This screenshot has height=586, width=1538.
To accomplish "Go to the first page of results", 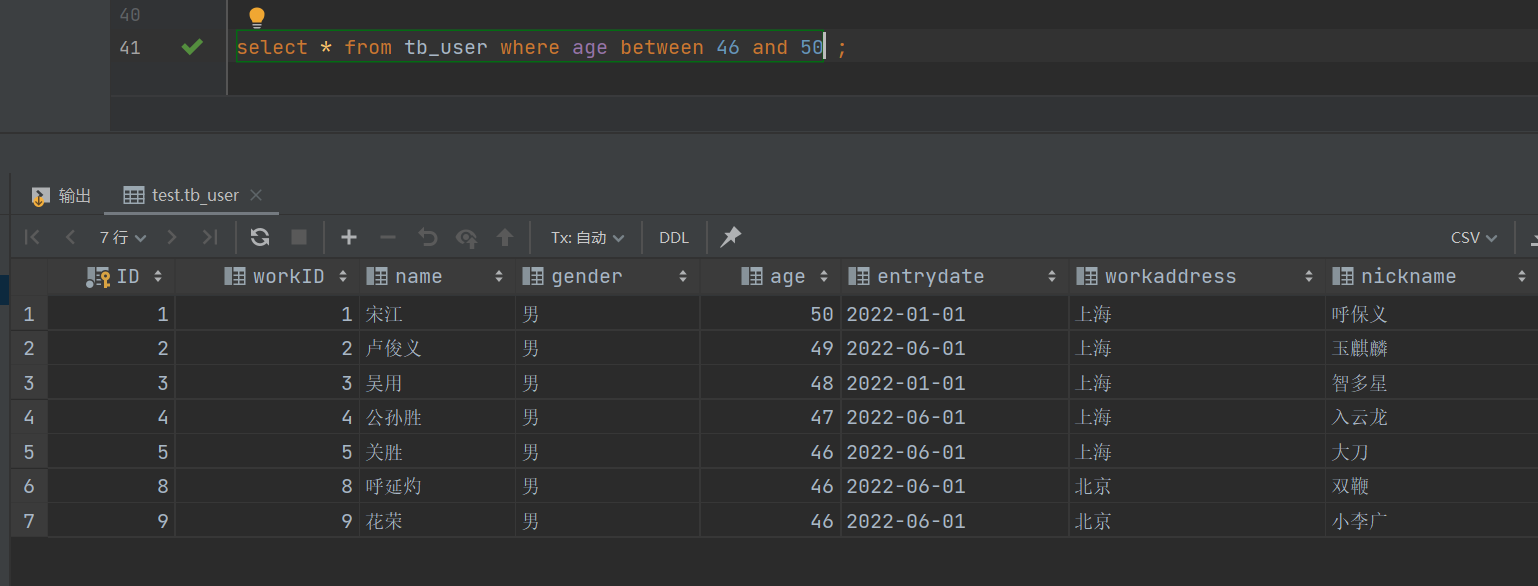I will [x=33, y=237].
